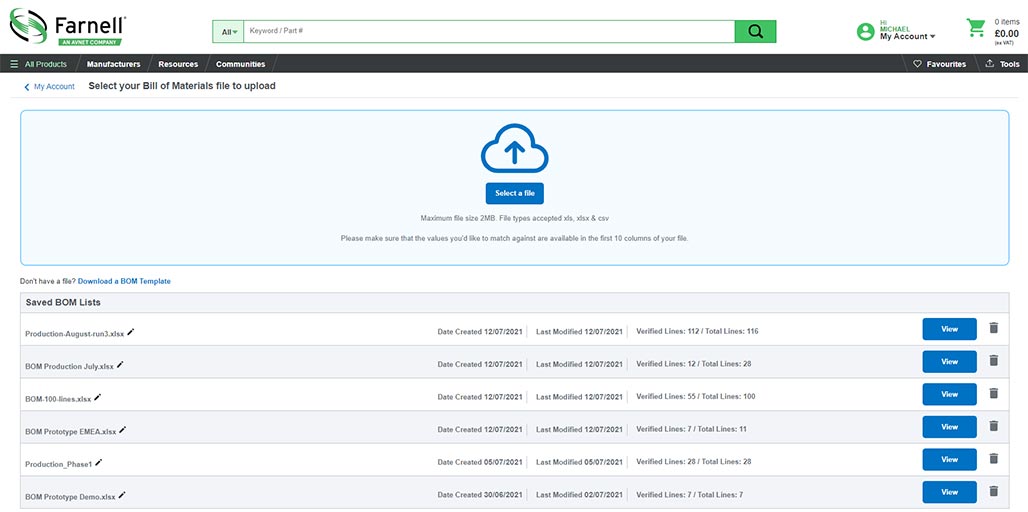Open the Manufacturers menu
This screenshot has height=512, width=1028.
point(113,64)
